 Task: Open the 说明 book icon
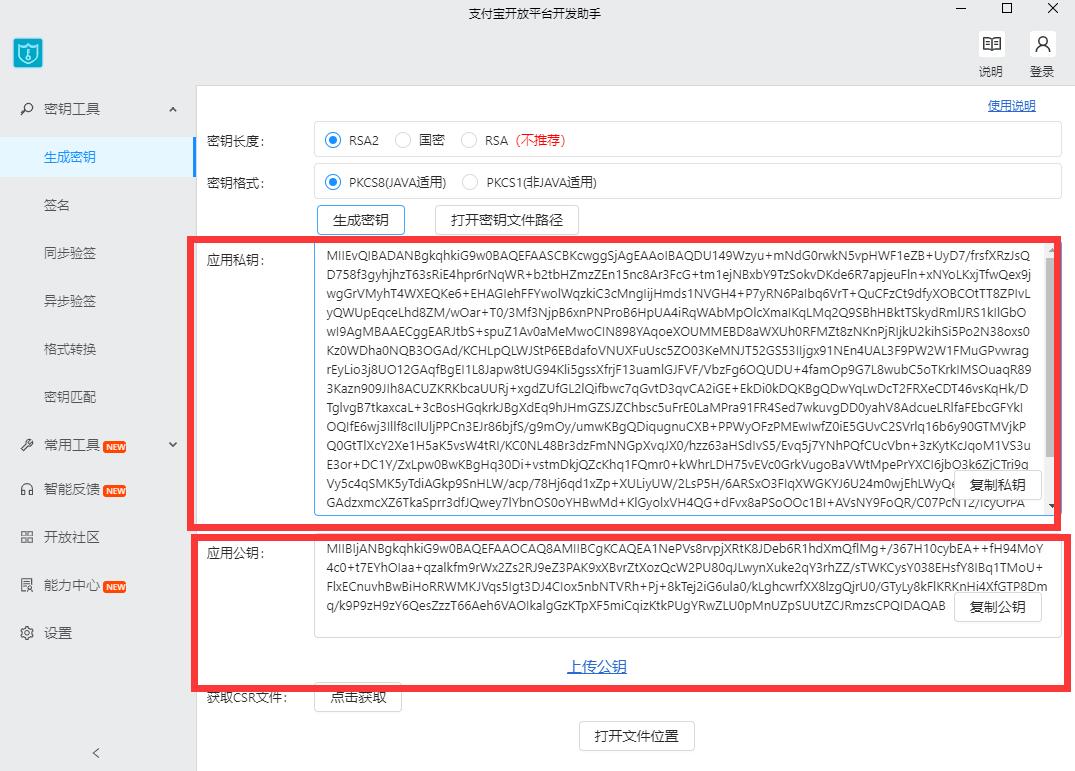coord(991,45)
